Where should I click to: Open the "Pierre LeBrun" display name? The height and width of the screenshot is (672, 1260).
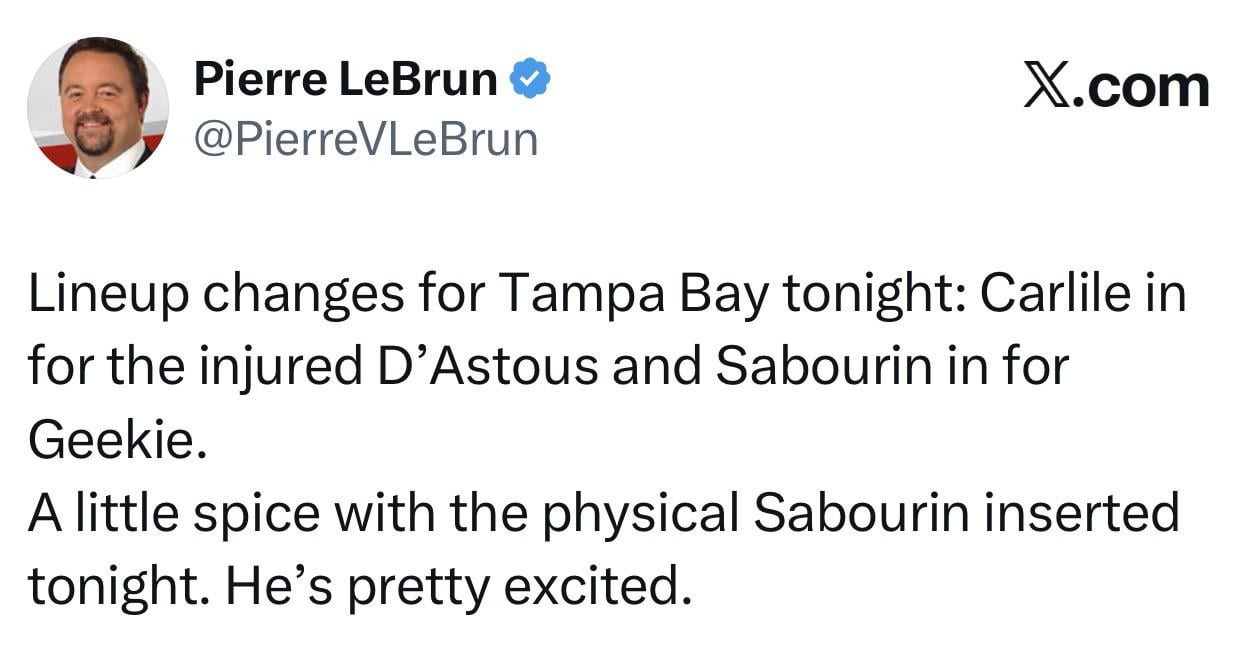pyautogui.click(x=345, y=80)
